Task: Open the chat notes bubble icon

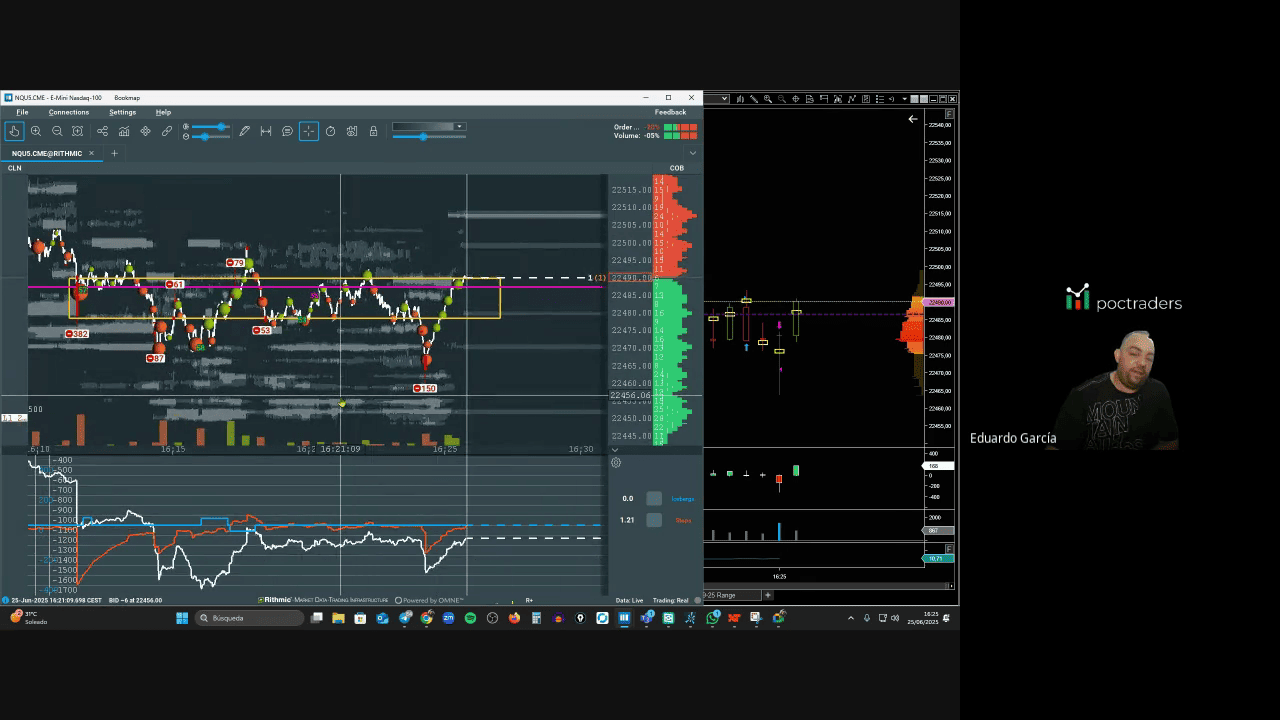Action: (287, 131)
